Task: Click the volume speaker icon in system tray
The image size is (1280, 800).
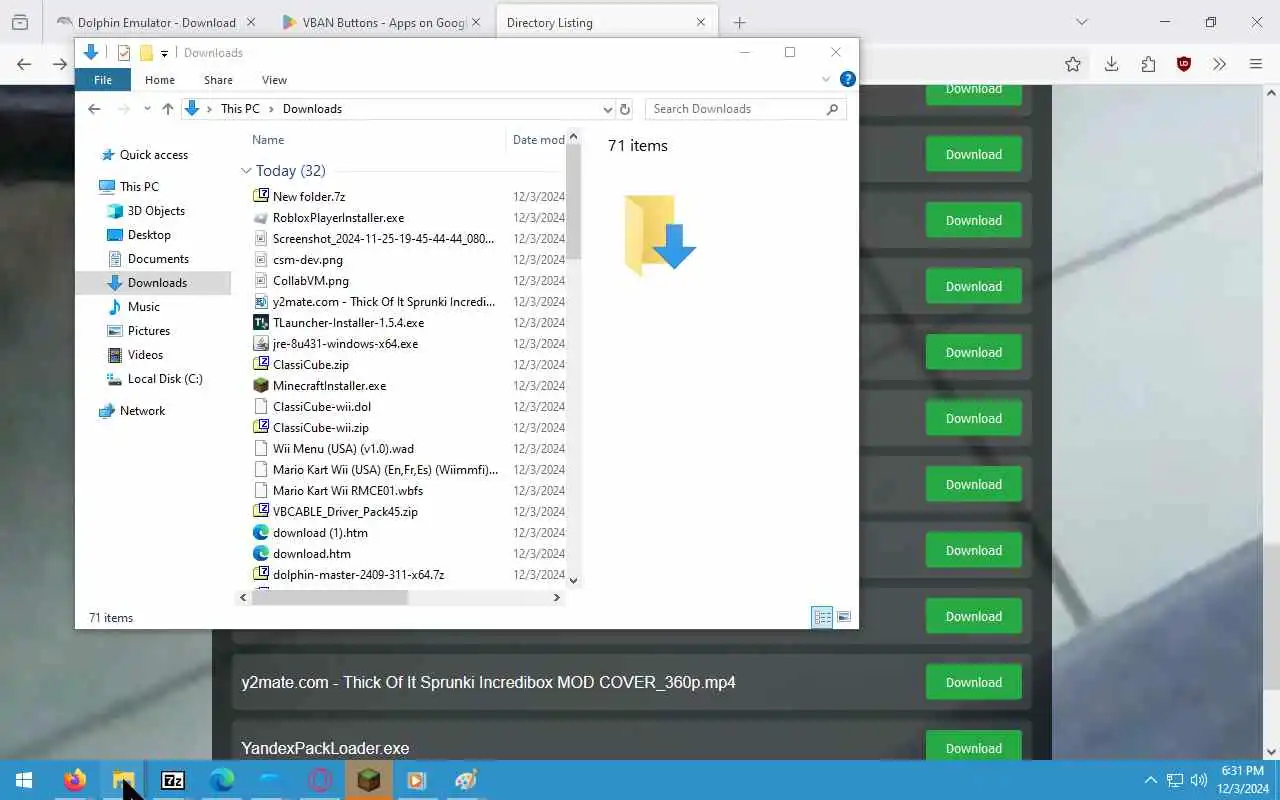Action: (1198, 780)
